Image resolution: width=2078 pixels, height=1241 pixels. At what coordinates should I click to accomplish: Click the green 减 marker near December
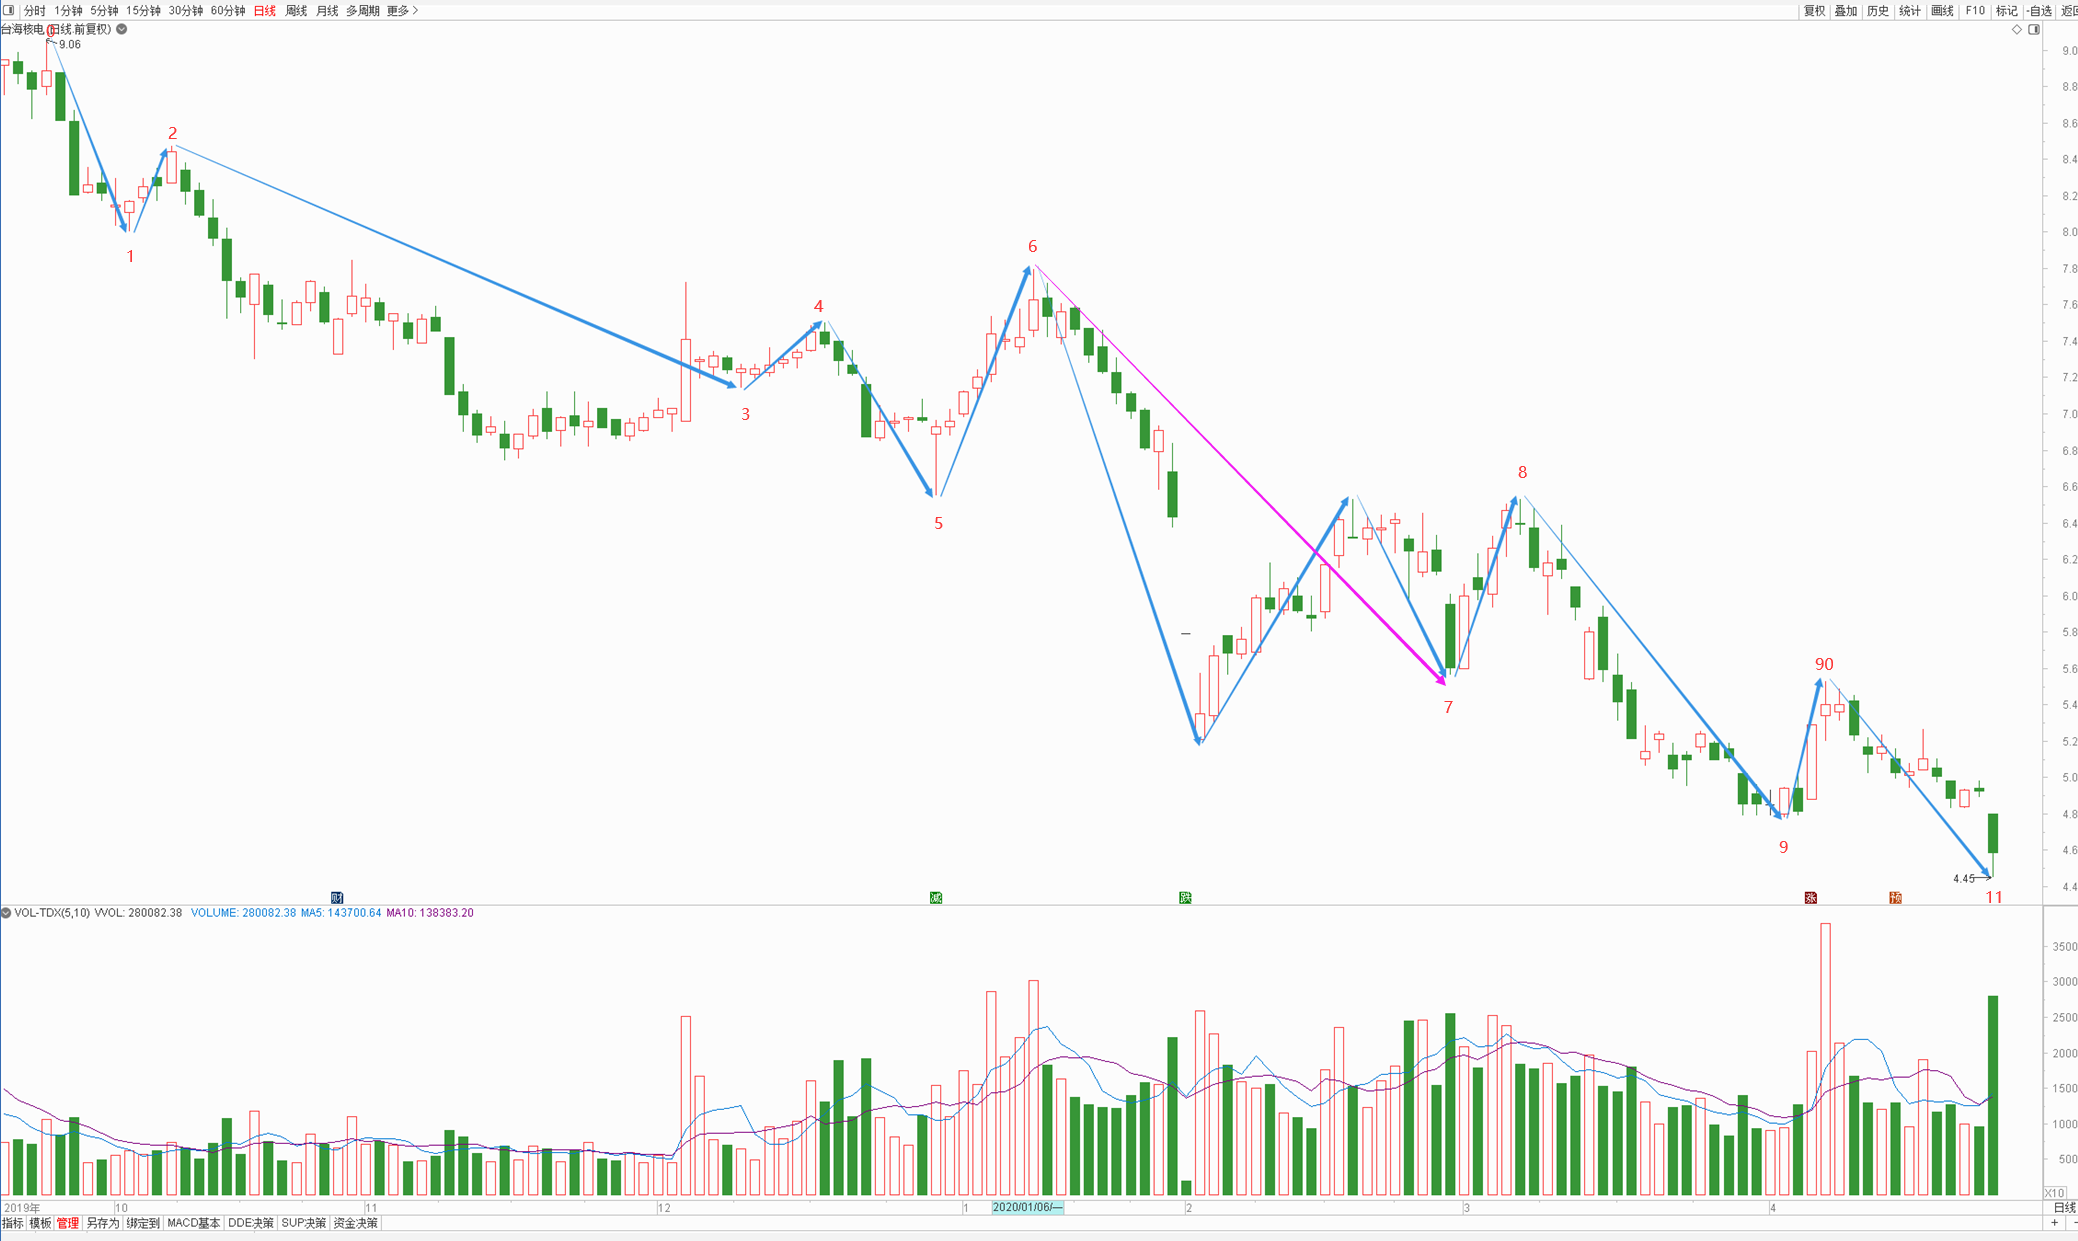(936, 898)
